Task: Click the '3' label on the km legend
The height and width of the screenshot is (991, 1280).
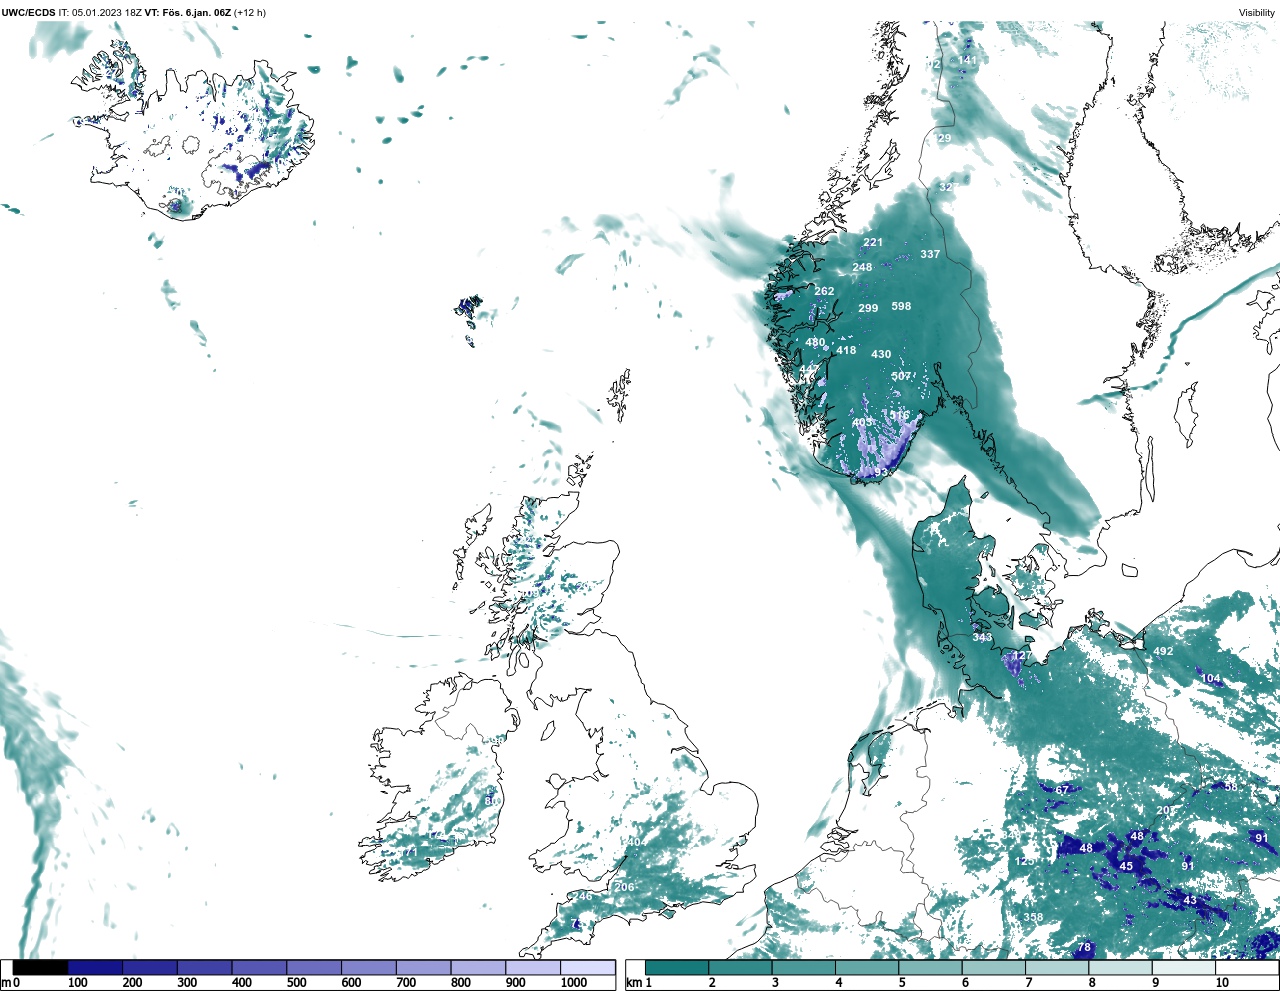Action: [x=775, y=983]
